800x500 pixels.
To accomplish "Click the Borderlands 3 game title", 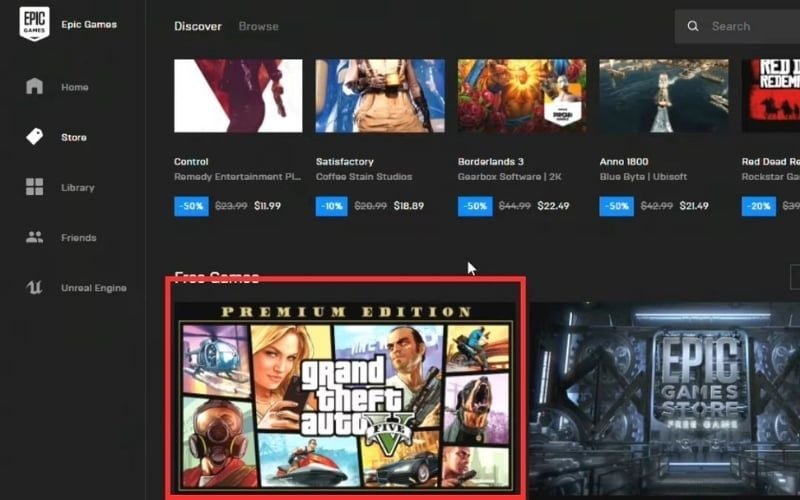I will coord(490,161).
